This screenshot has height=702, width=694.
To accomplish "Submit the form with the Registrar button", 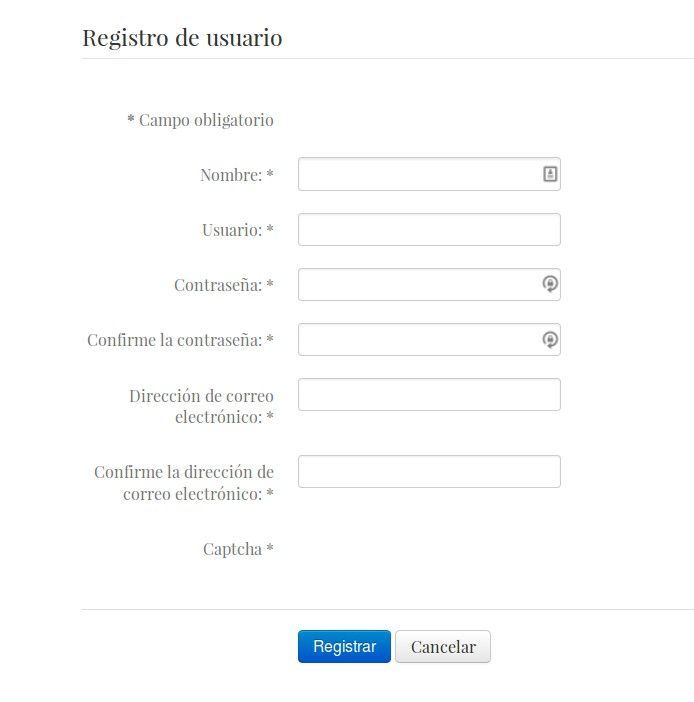I will click(344, 646).
